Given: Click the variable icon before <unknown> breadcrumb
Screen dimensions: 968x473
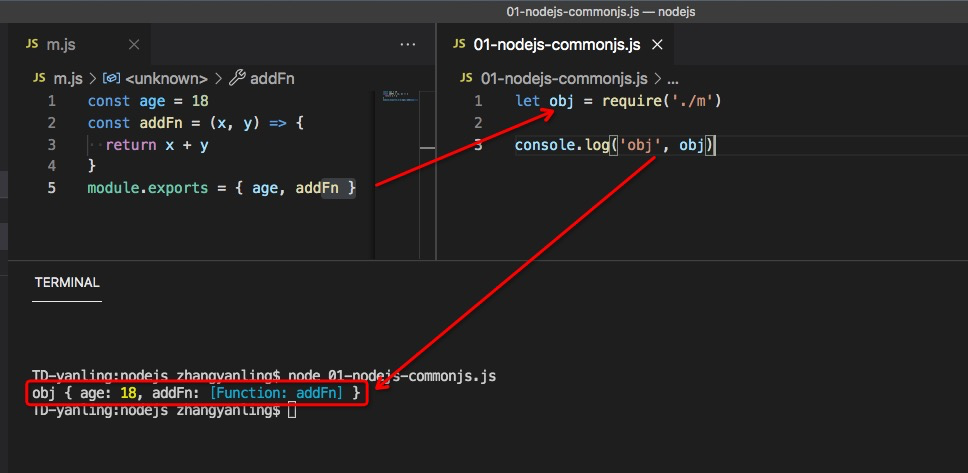Looking at the screenshot, I should pyautogui.click(x=111, y=78).
